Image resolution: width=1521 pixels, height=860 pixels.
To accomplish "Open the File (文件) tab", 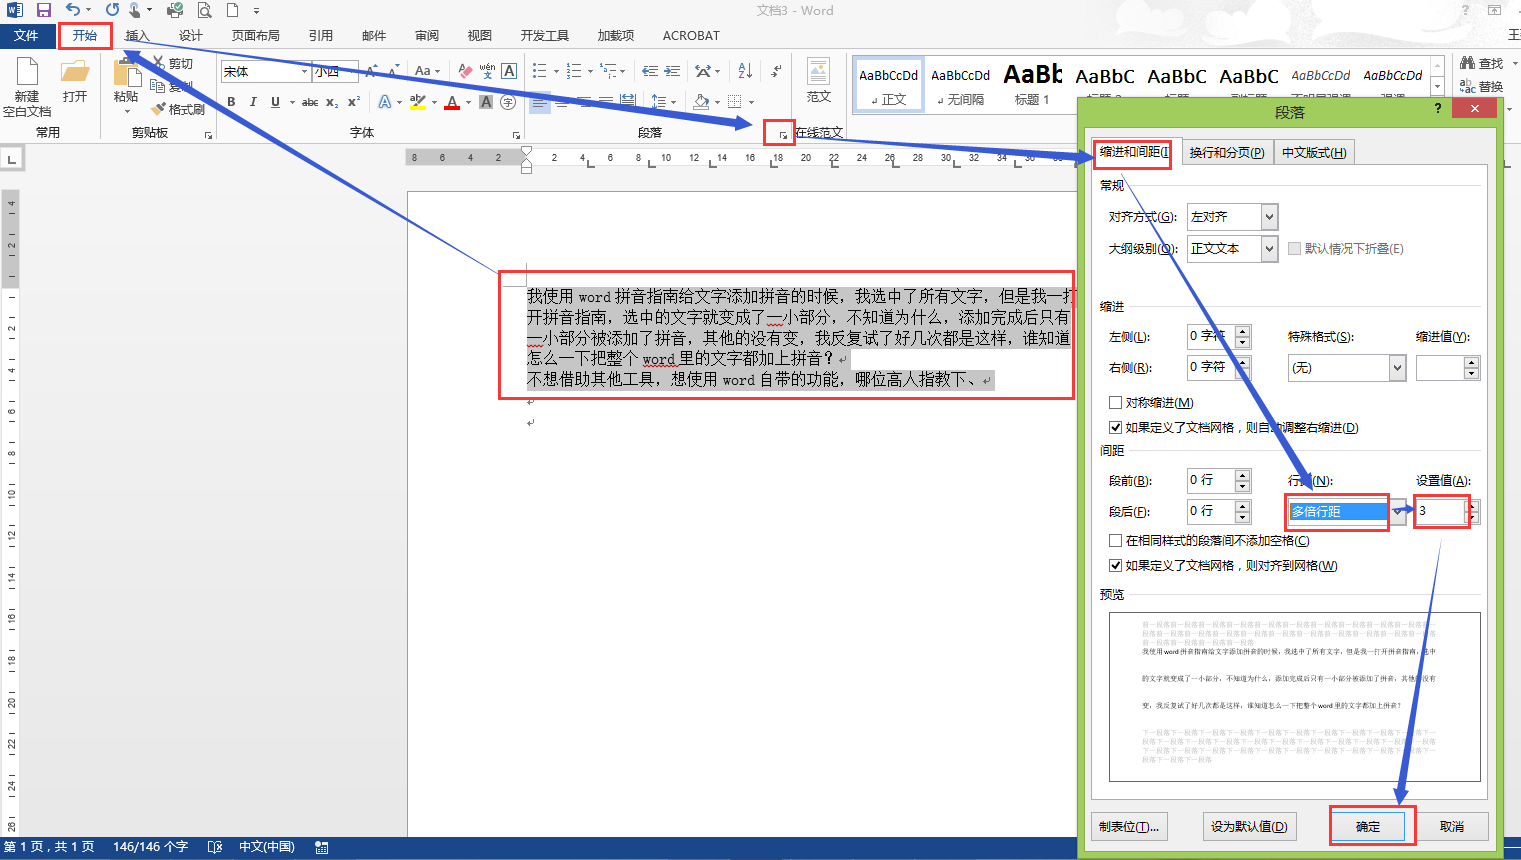I will pos(26,36).
